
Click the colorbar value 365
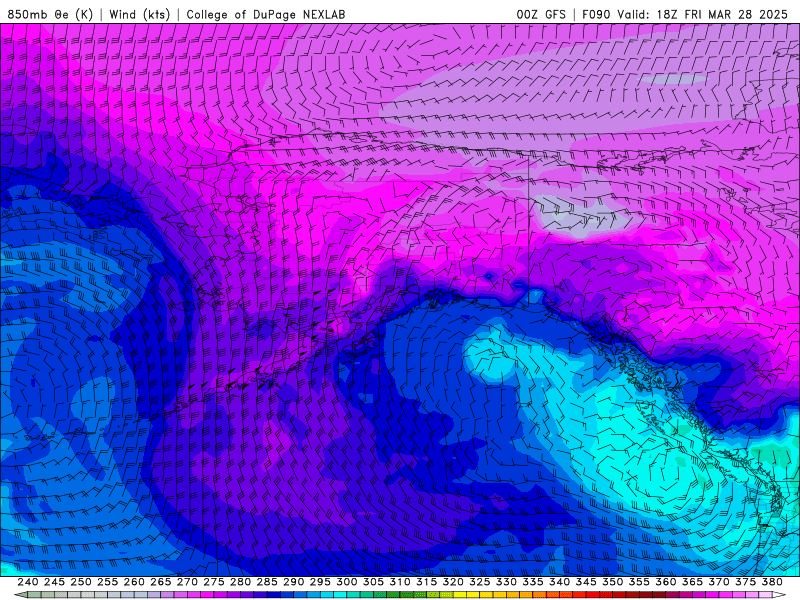692,582
